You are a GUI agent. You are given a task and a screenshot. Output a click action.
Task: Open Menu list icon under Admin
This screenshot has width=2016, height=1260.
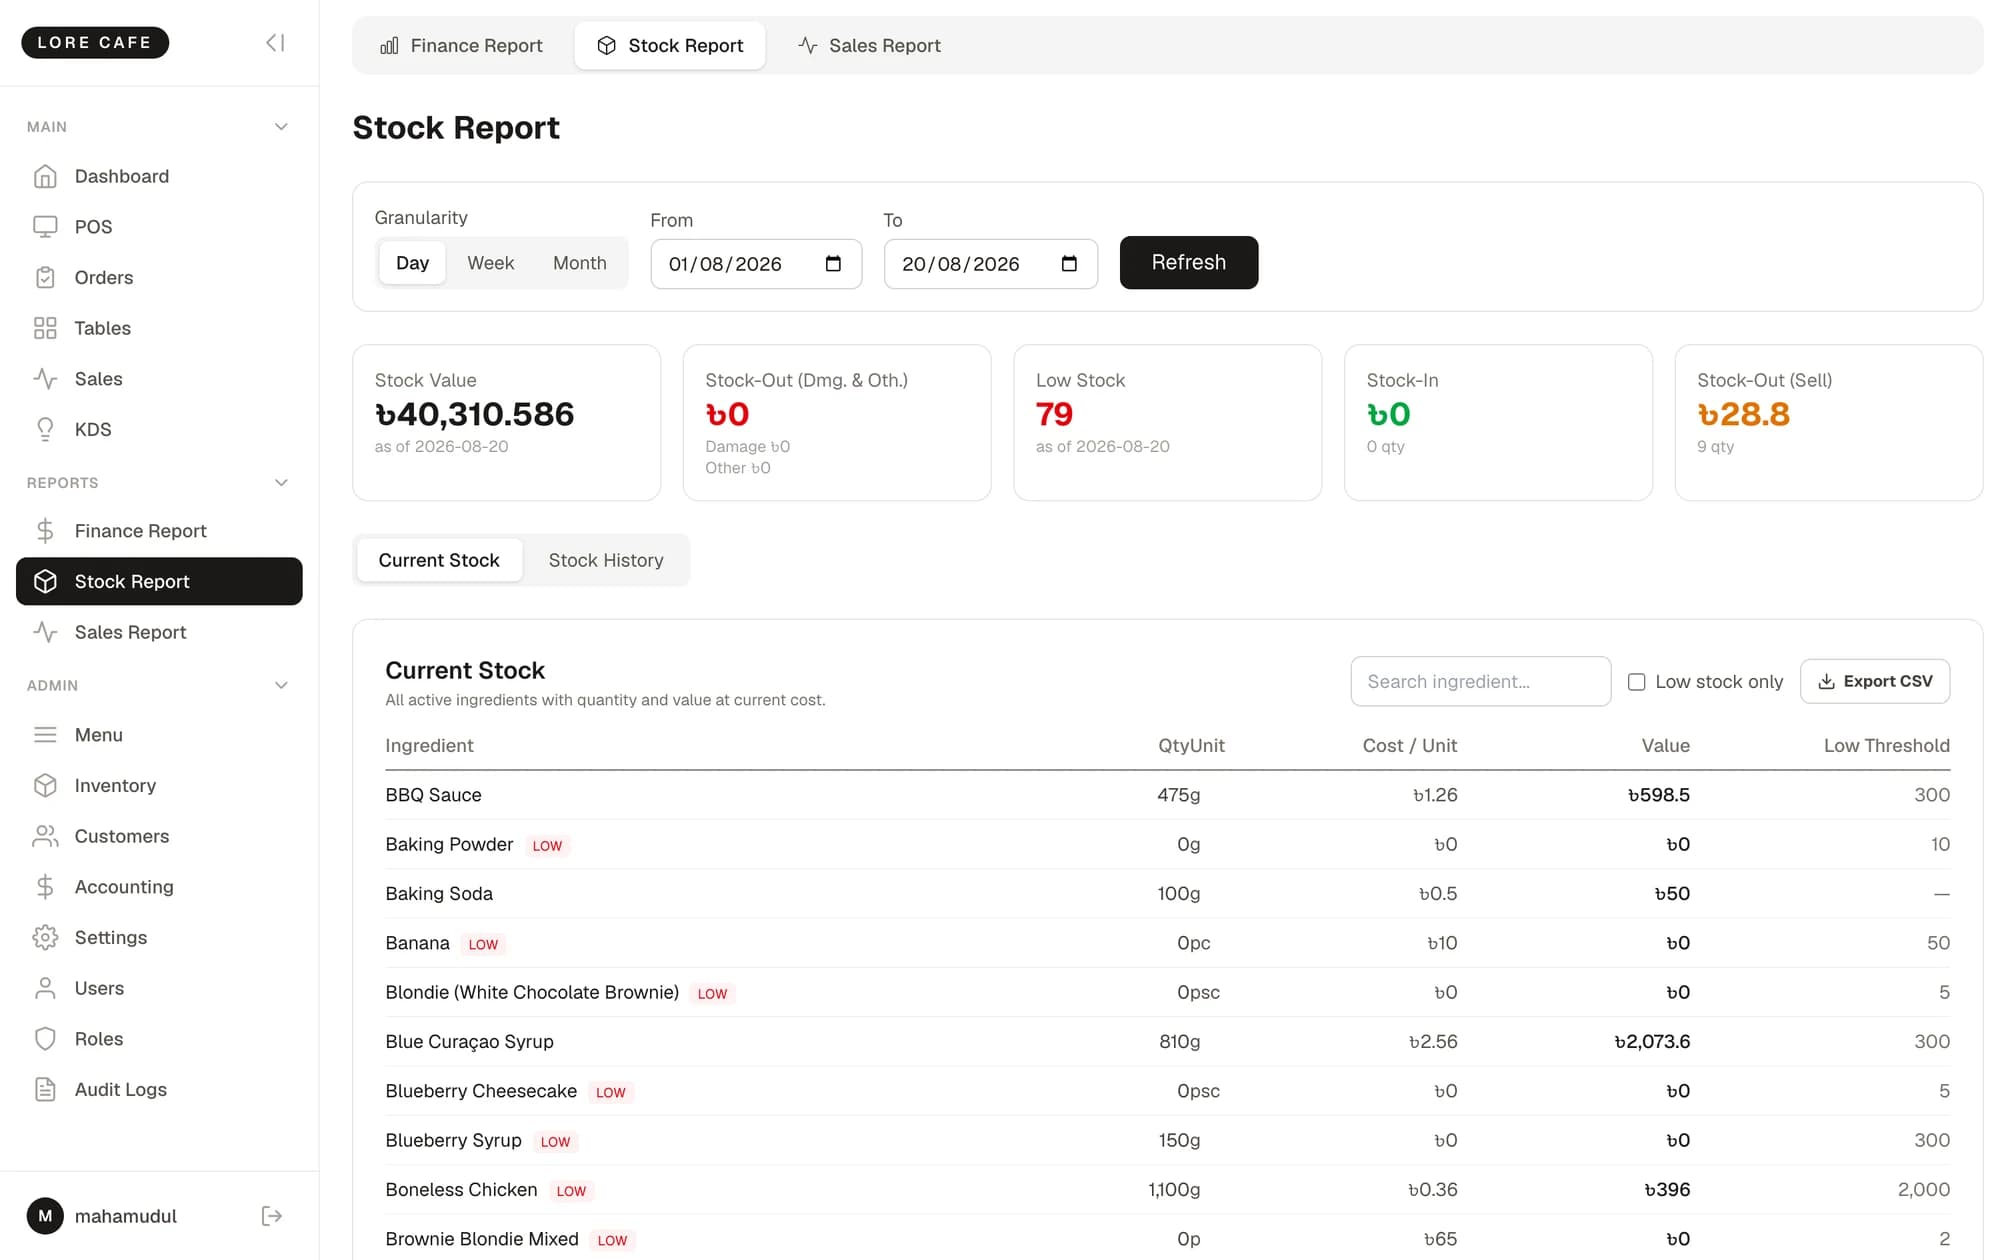tap(45, 735)
